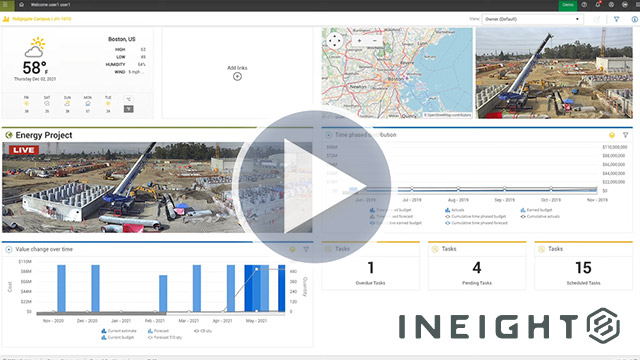Open filter on Value change over time widget

pyautogui.click(x=306, y=249)
